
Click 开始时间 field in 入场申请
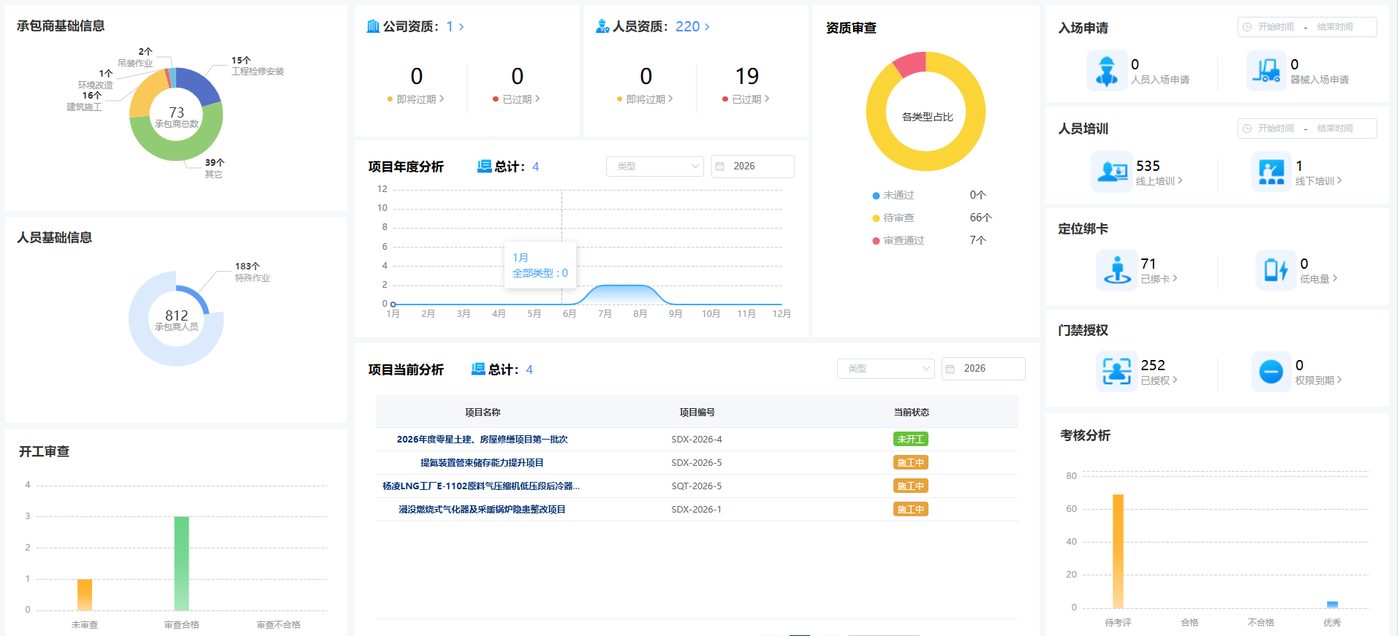[x=1277, y=27]
